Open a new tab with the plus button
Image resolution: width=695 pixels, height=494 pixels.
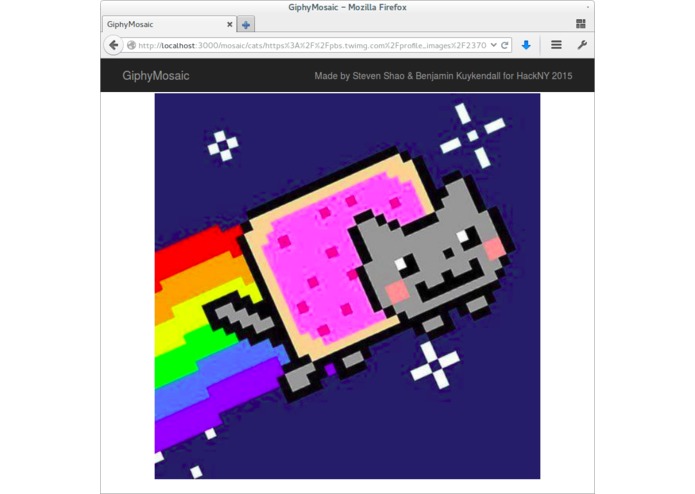pyautogui.click(x=246, y=25)
